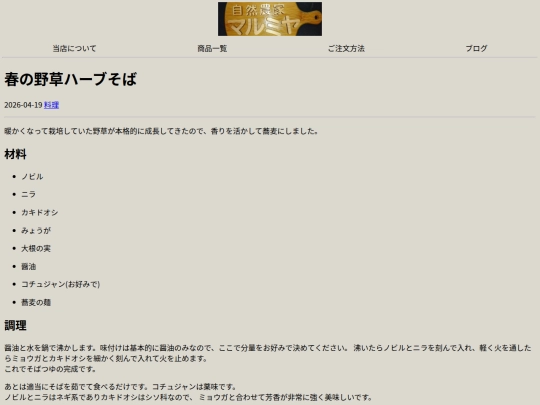Click the コチュジャン(お好みで) list item
Screen dimensions: 540x405
(61, 284)
